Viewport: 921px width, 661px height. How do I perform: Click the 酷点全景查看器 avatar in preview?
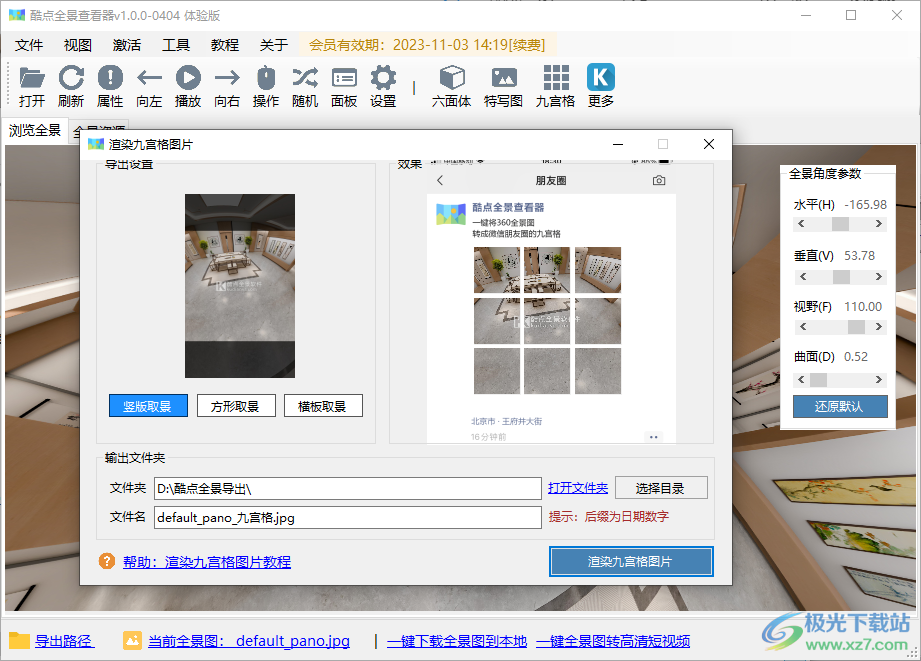coord(451,214)
